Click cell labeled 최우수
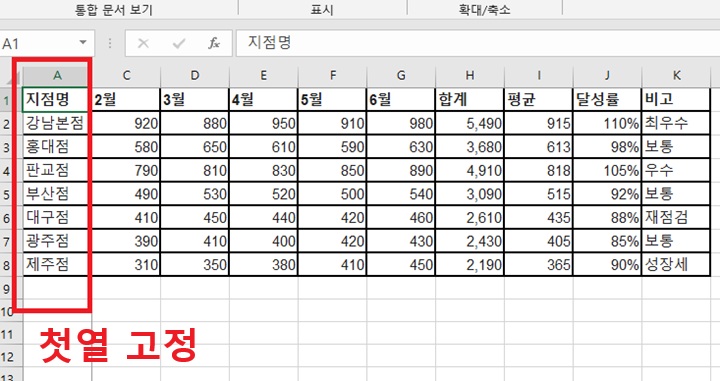Image resolution: width=720 pixels, height=381 pixels. pos(676,123)
